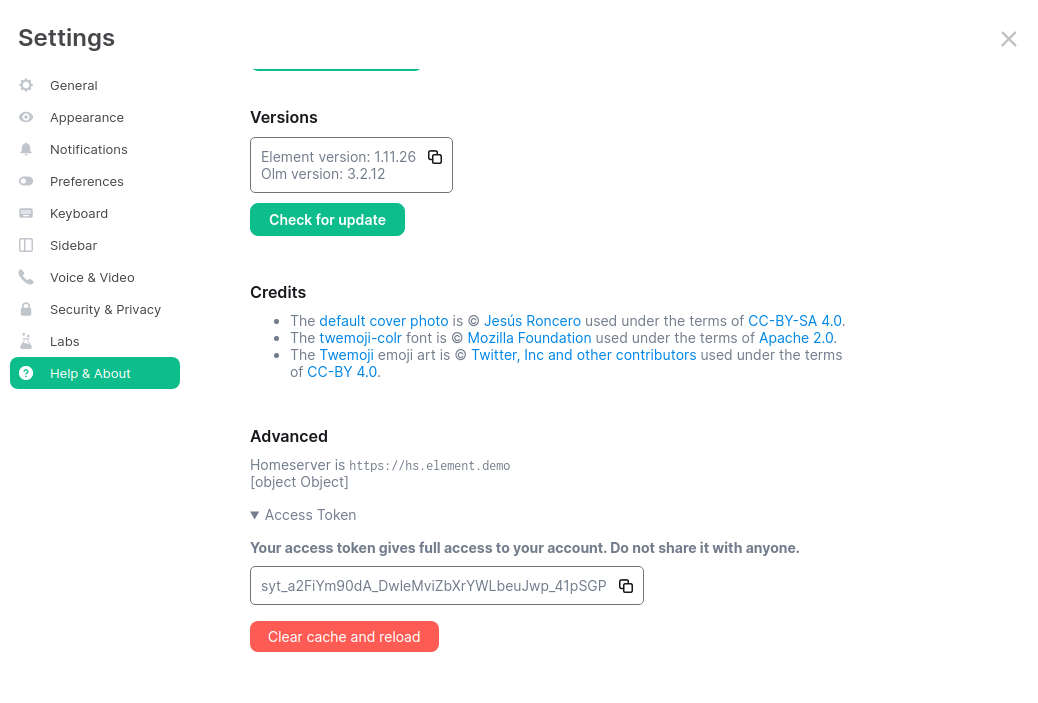The height and width of the screenshot is (703, 1038).
Task: Switch to the Keyboard settings tab
Action: click(x=79, y=214)
